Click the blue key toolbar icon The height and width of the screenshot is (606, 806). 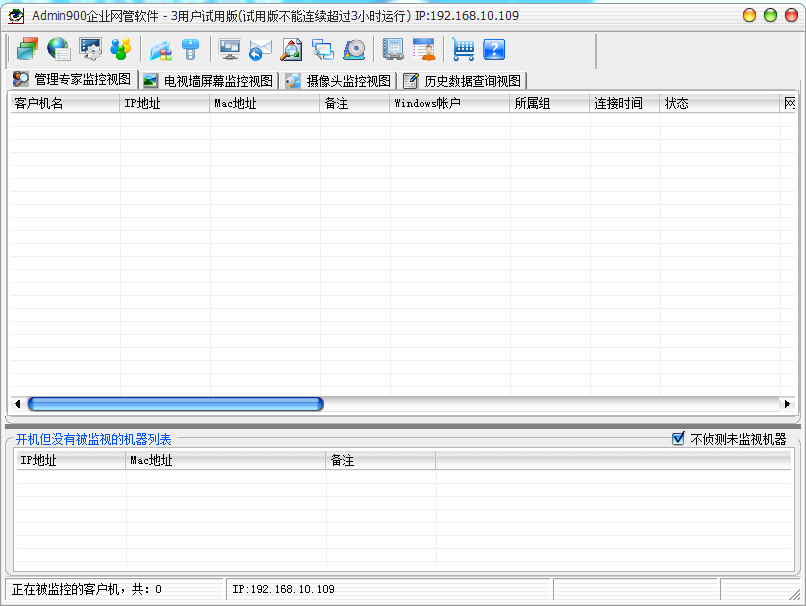pyautogui.click(x=191, y=49)
